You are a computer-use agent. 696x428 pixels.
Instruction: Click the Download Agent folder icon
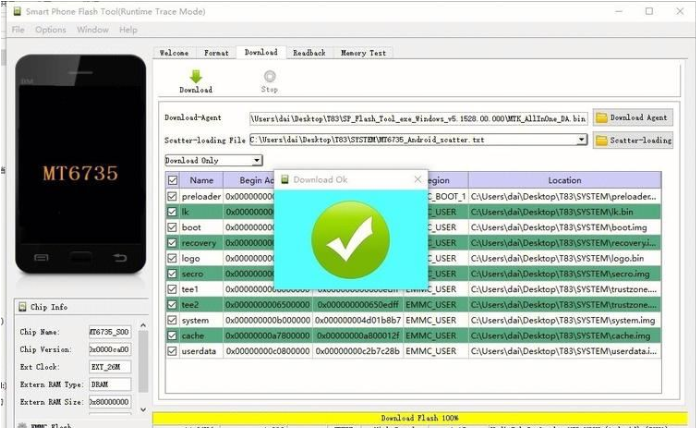point(601,118)
